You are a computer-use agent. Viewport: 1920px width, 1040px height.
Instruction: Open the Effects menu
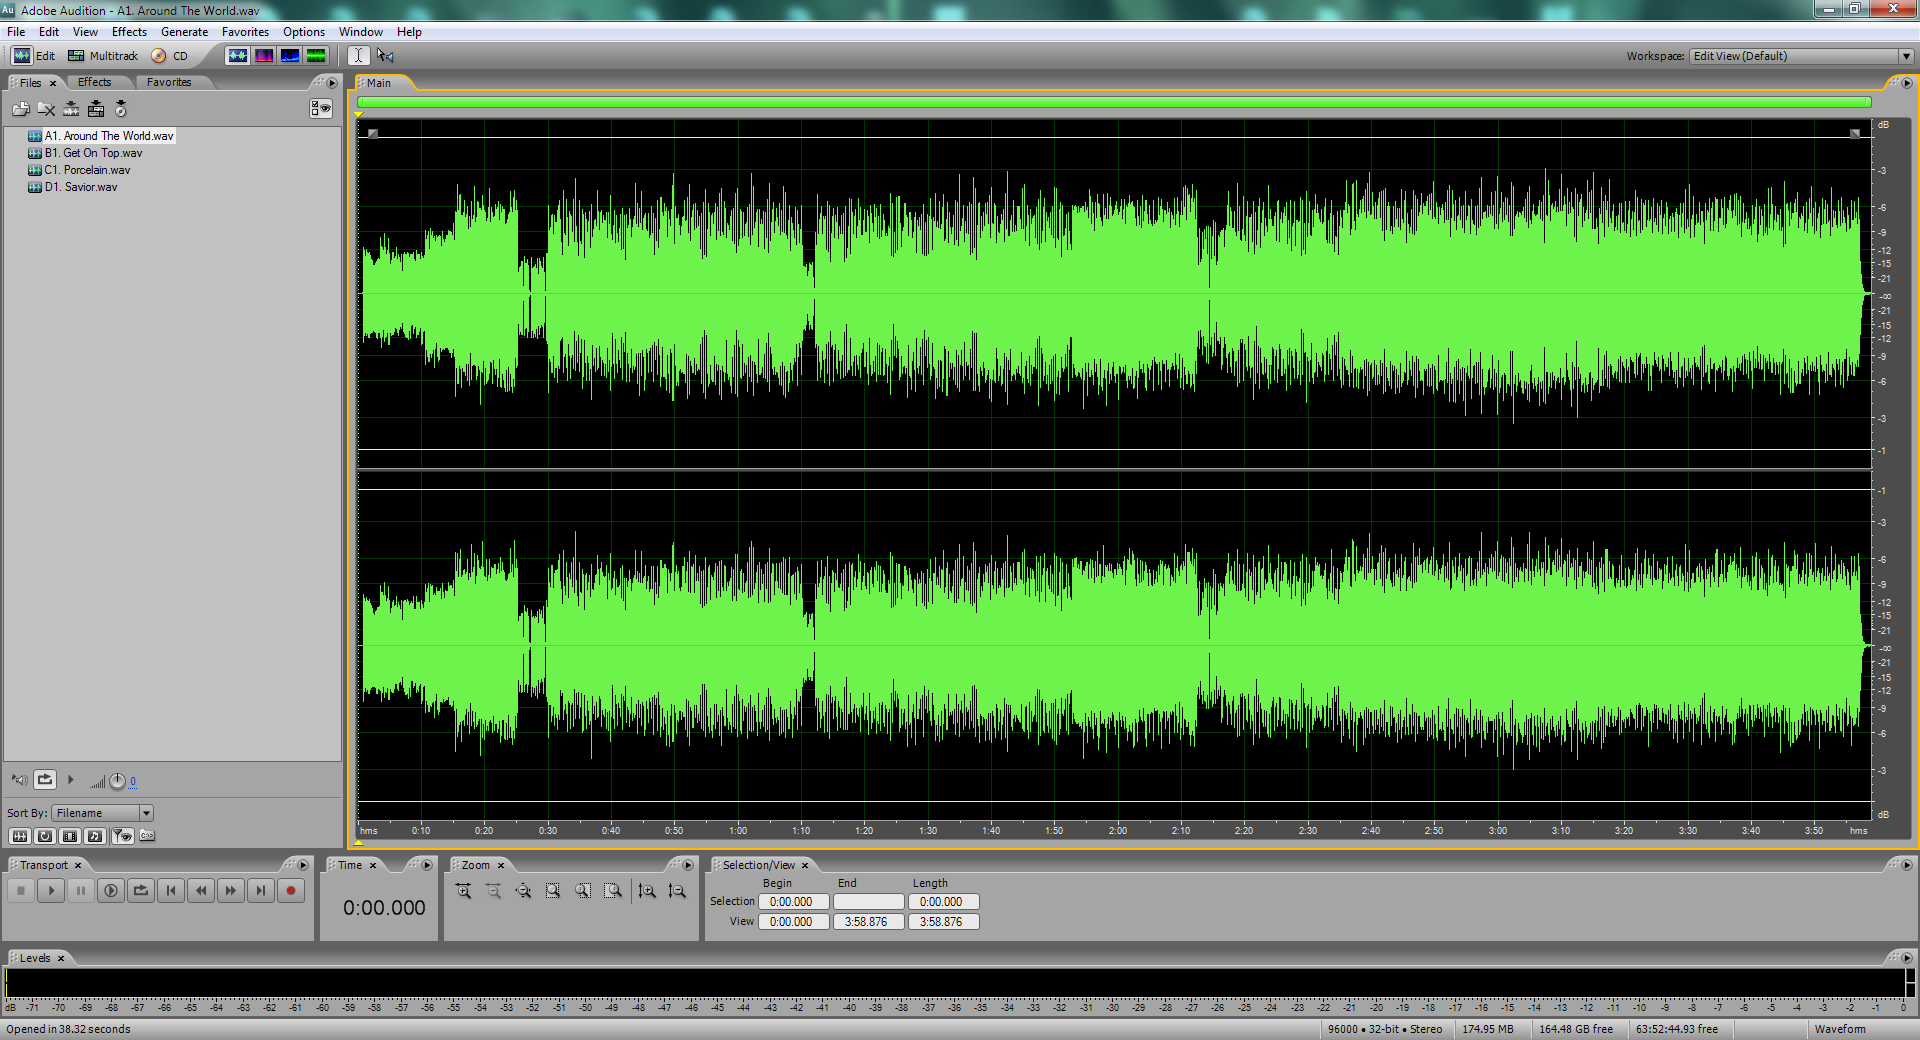pos(129,32)
